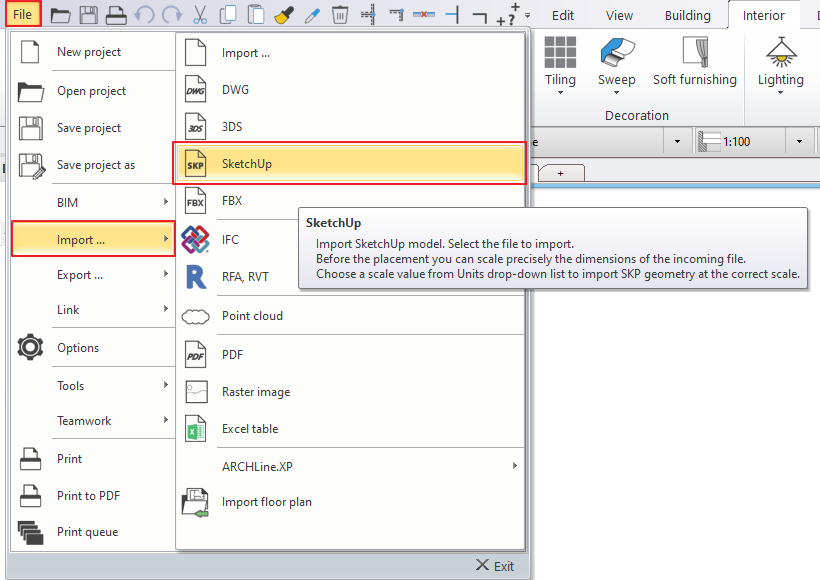Click the undo arrow in toolbar
Image resolution: width=820 pixels, height=580 pixels.
point(144,15)
